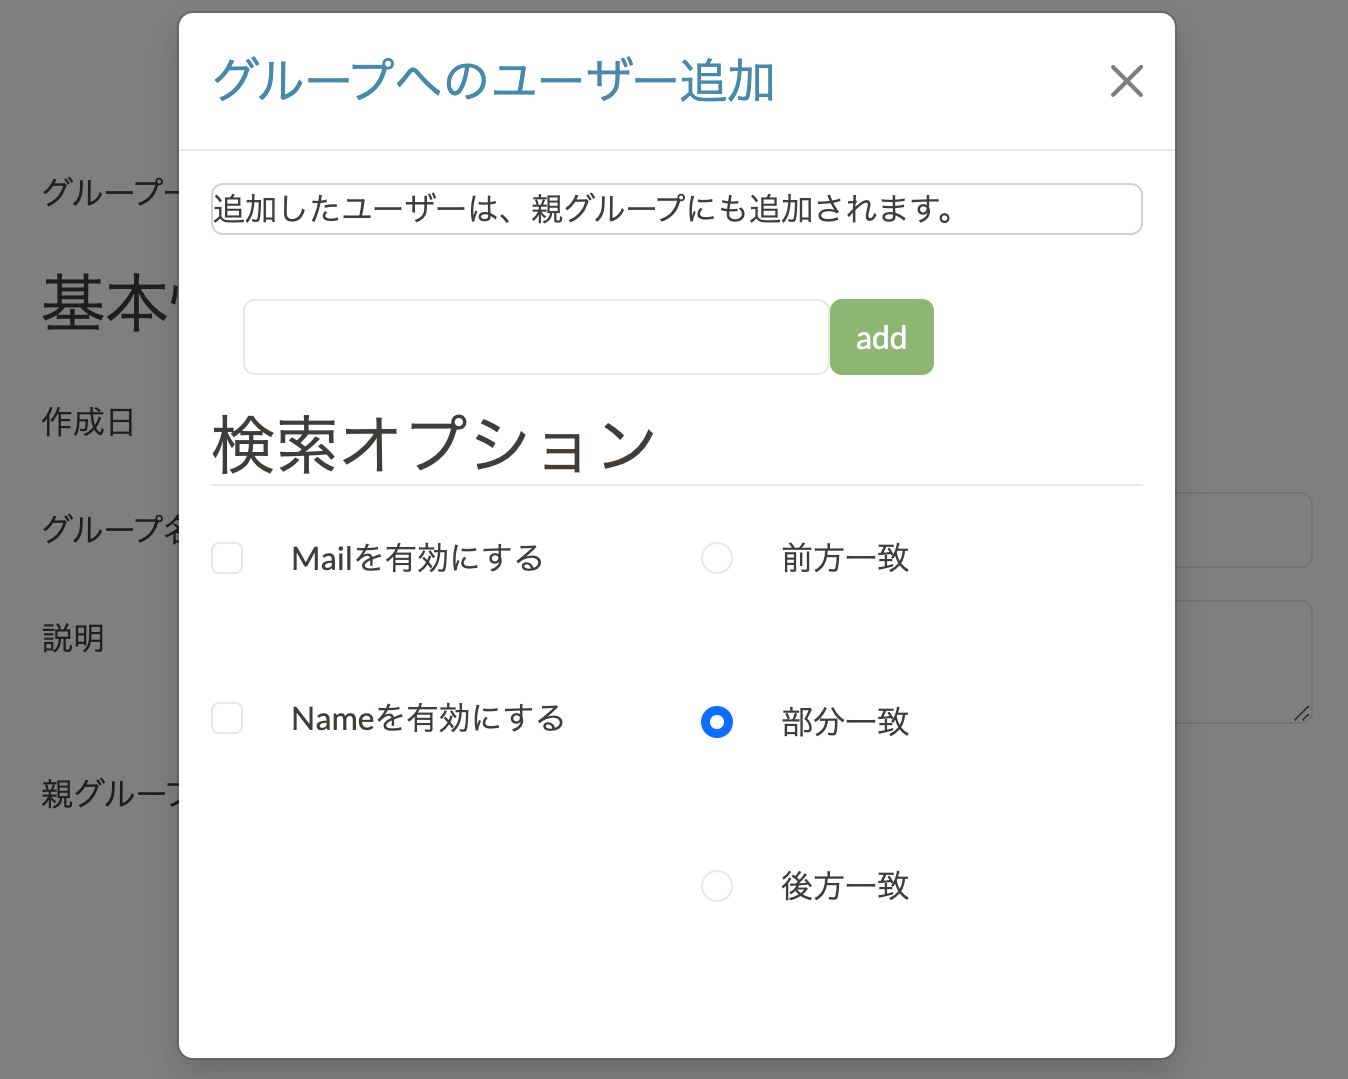The height and width of the screenshot is (1079, 1348).
Task: Click the 後方一致 label text
Action: [x=845, y=886]
